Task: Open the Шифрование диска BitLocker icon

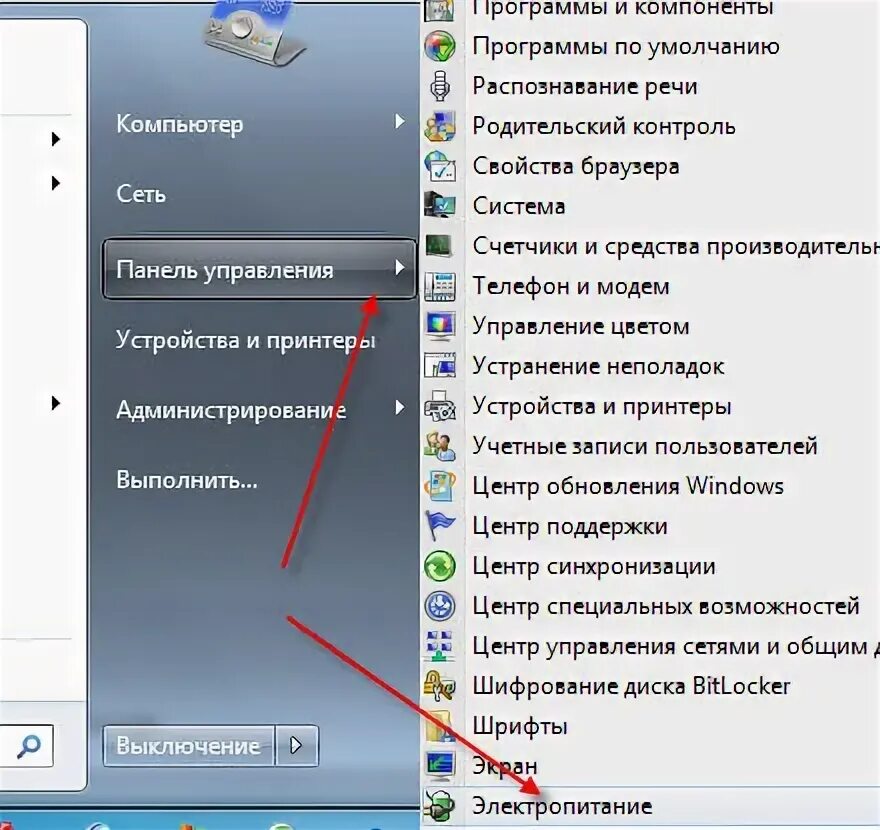Action: pos(439,686)
